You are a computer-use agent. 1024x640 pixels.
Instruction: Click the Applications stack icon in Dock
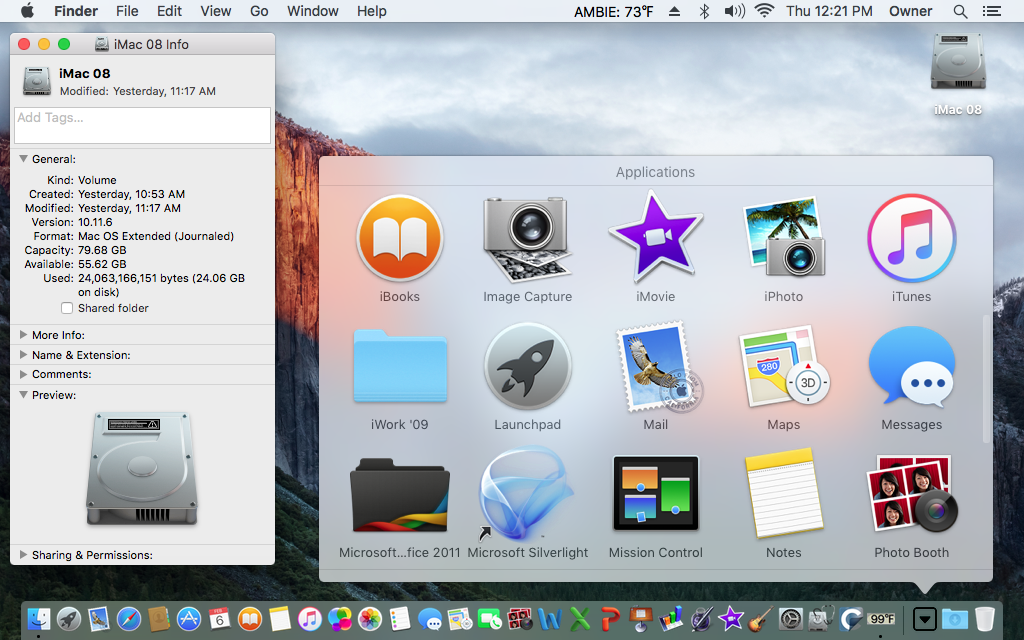[925, 618]
